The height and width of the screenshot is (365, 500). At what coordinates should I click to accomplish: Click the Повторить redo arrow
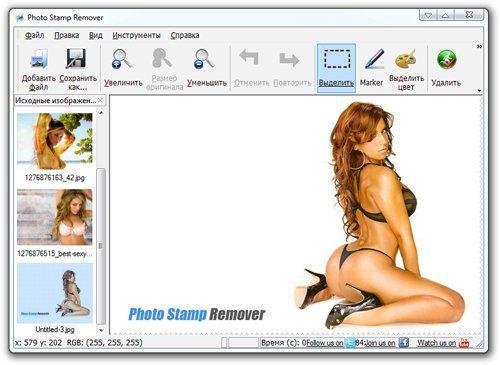point(289,59)
